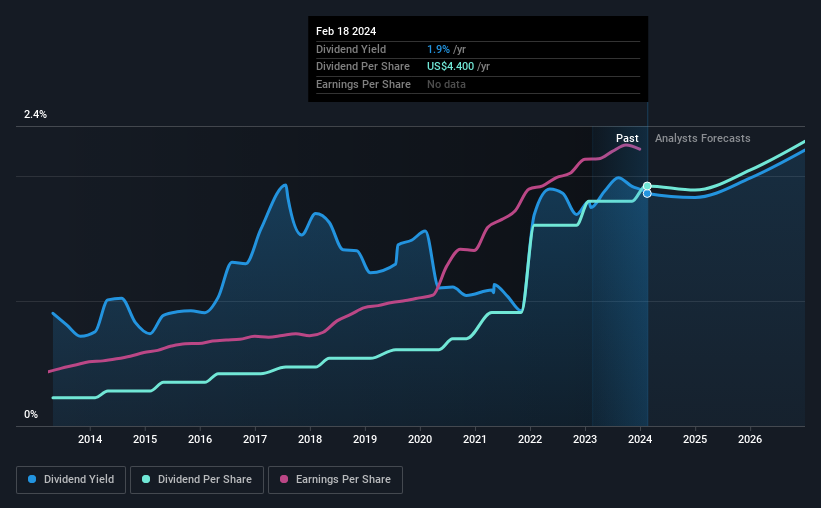Click the 2.4% y-axis label

(35, 114)
